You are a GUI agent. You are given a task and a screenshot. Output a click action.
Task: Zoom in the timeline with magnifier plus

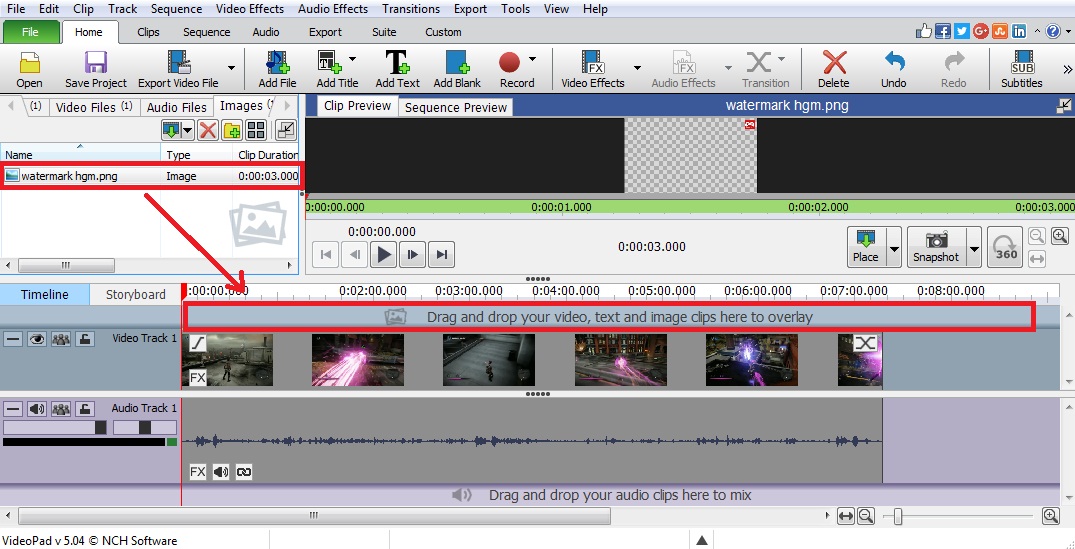click(1050, 515)
